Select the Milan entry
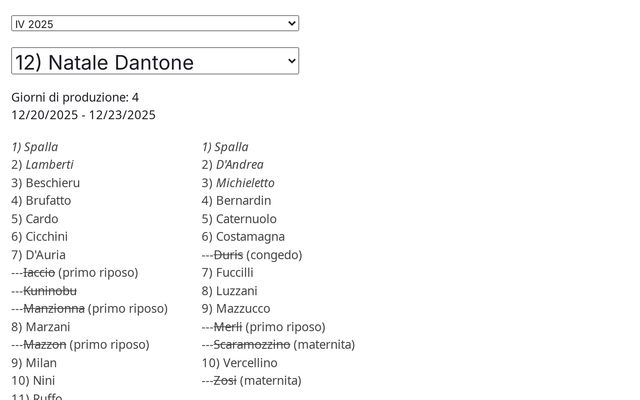The height and width of the screenshot is (400, 640). (41, 363)
